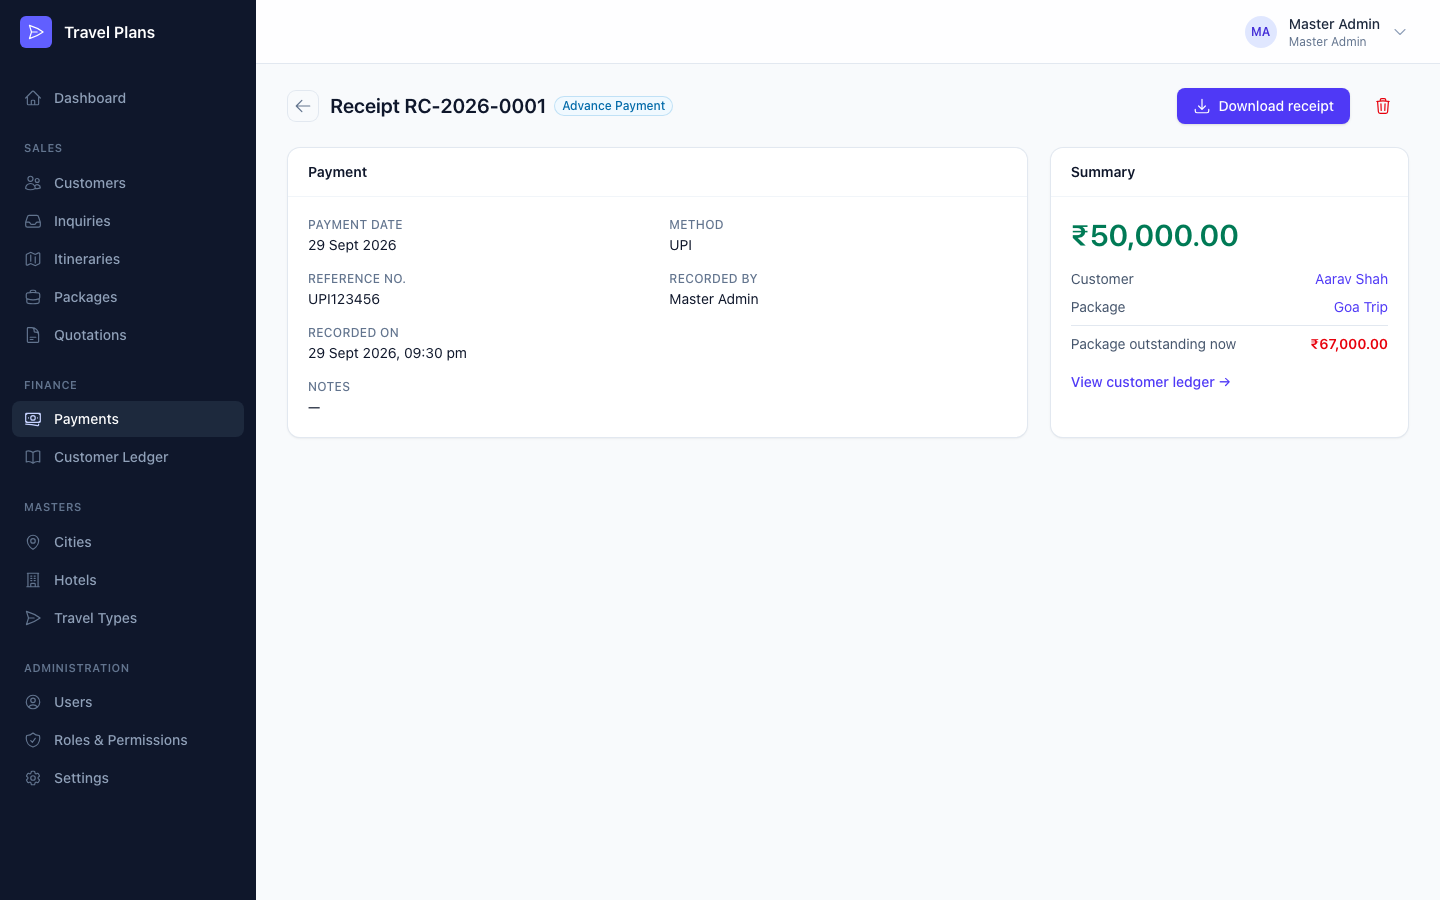This screenshot has width=1440, height=900.
Task: Go back using the left arrow button
Action: point(303,106)
